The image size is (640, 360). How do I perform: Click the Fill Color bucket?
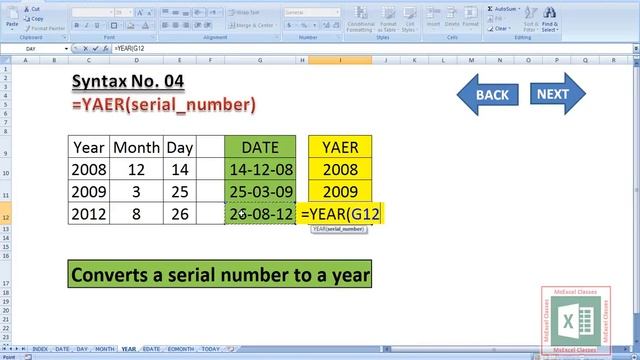tap(131, 26)
